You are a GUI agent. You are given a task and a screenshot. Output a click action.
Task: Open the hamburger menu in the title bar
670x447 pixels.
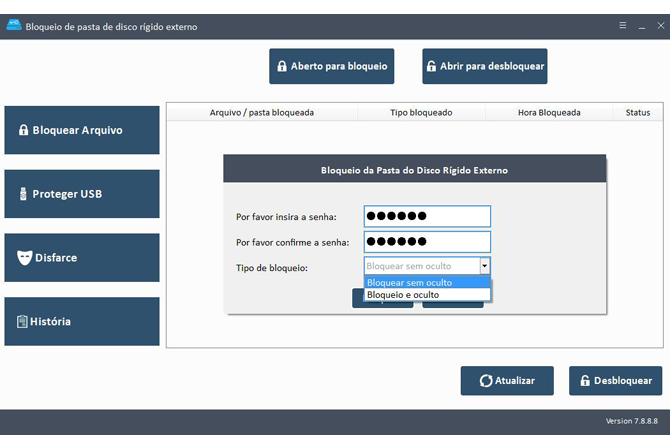click(621, 26)
